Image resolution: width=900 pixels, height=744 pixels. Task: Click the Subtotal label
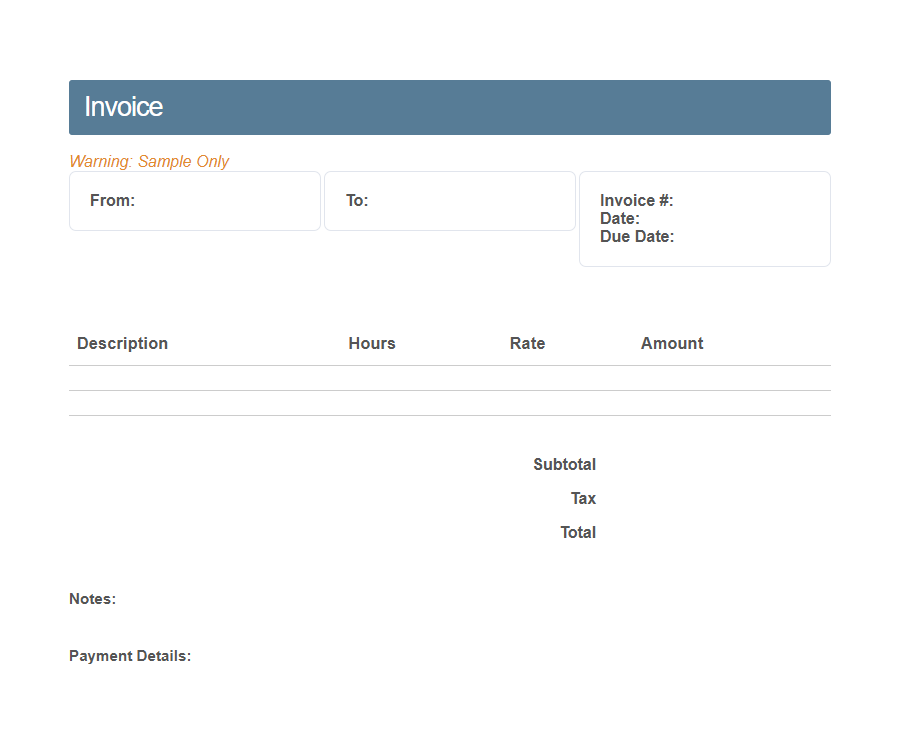(x=564, y=464)
